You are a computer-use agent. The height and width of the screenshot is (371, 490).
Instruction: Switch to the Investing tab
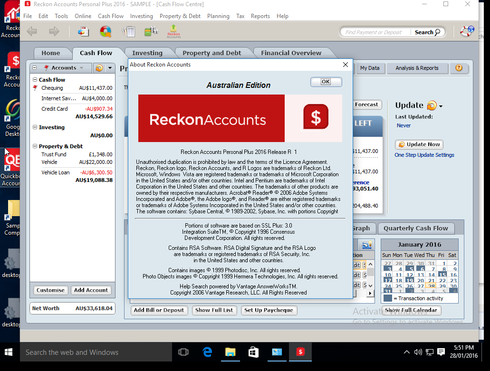pos(147,53)
